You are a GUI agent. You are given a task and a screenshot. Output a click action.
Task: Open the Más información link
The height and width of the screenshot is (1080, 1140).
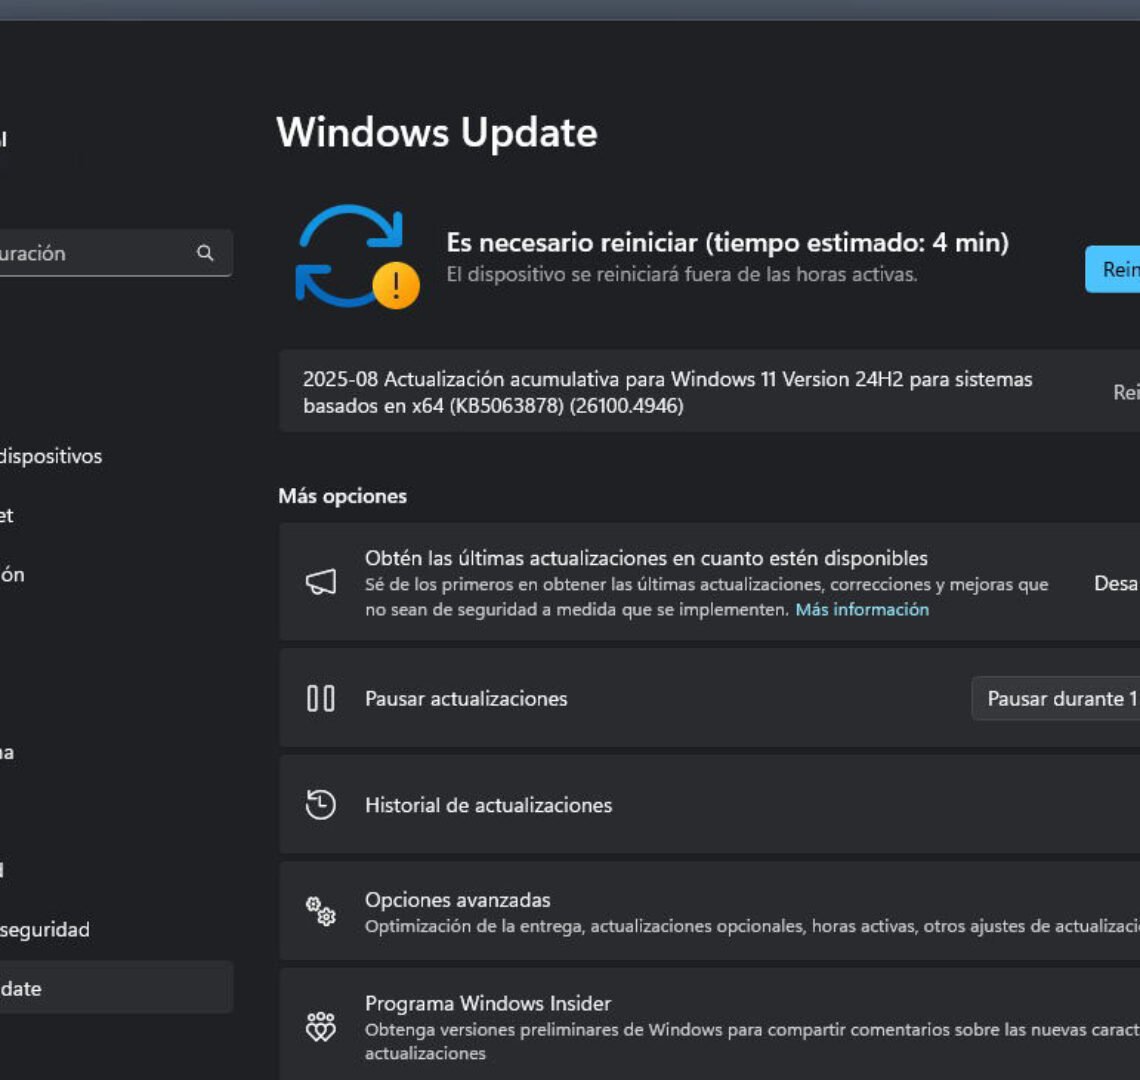(x=862, y=609)
